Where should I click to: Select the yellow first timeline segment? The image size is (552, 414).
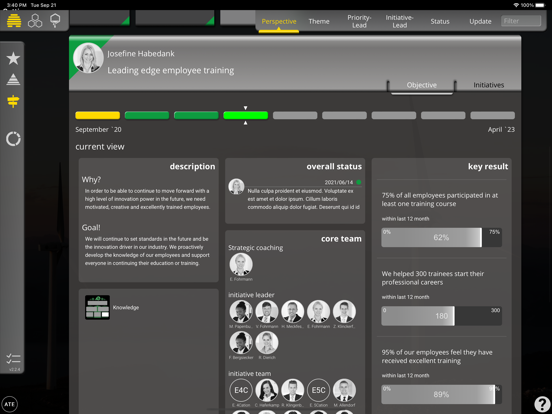pyautogui.click(x=98, y=115)
